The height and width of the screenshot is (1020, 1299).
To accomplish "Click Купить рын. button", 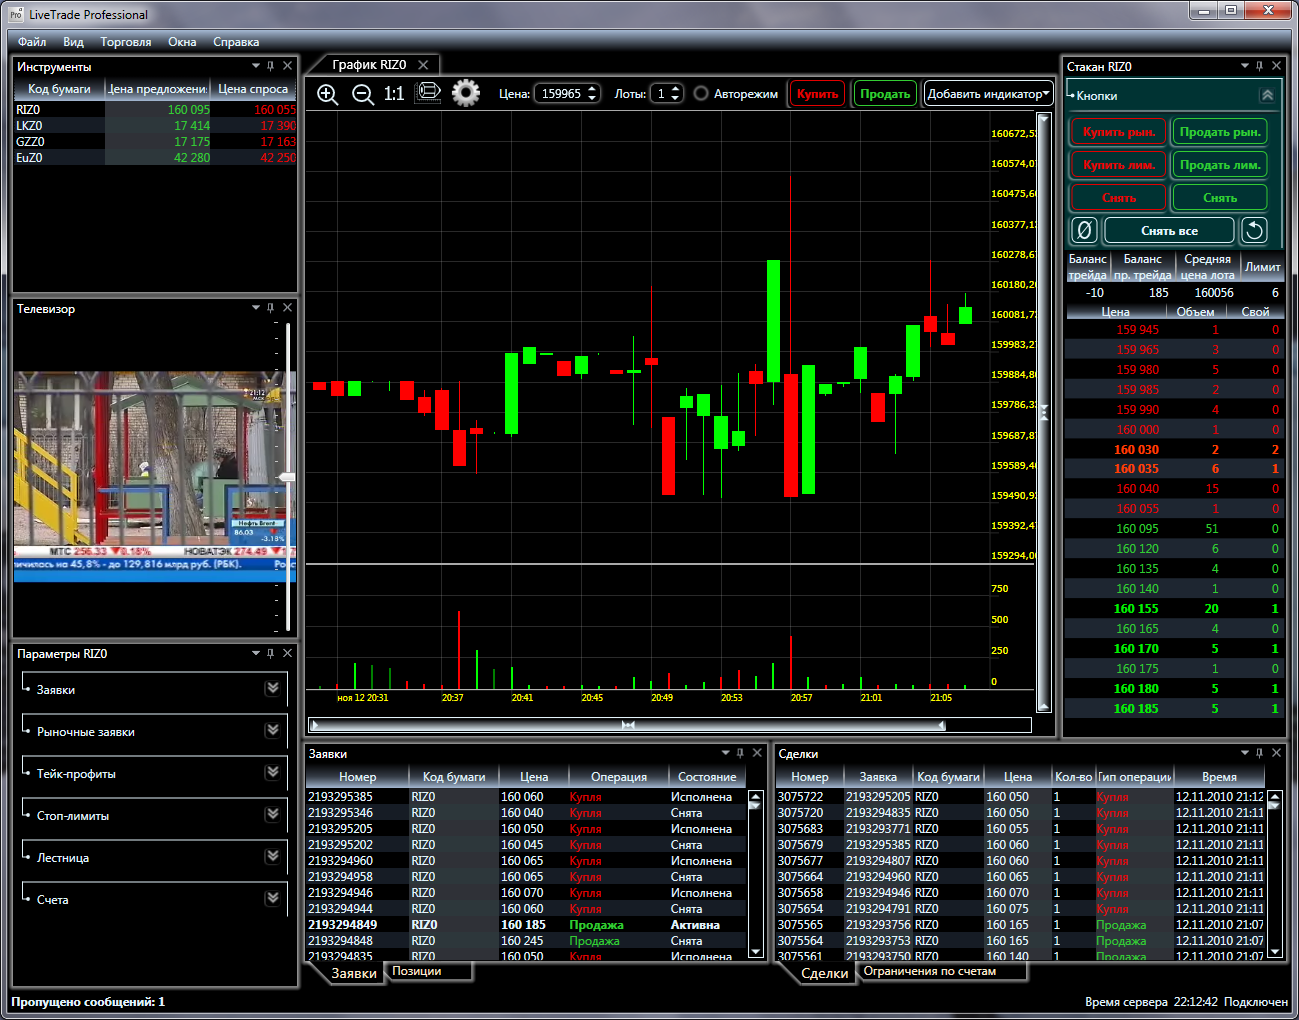I will 1119,132.
